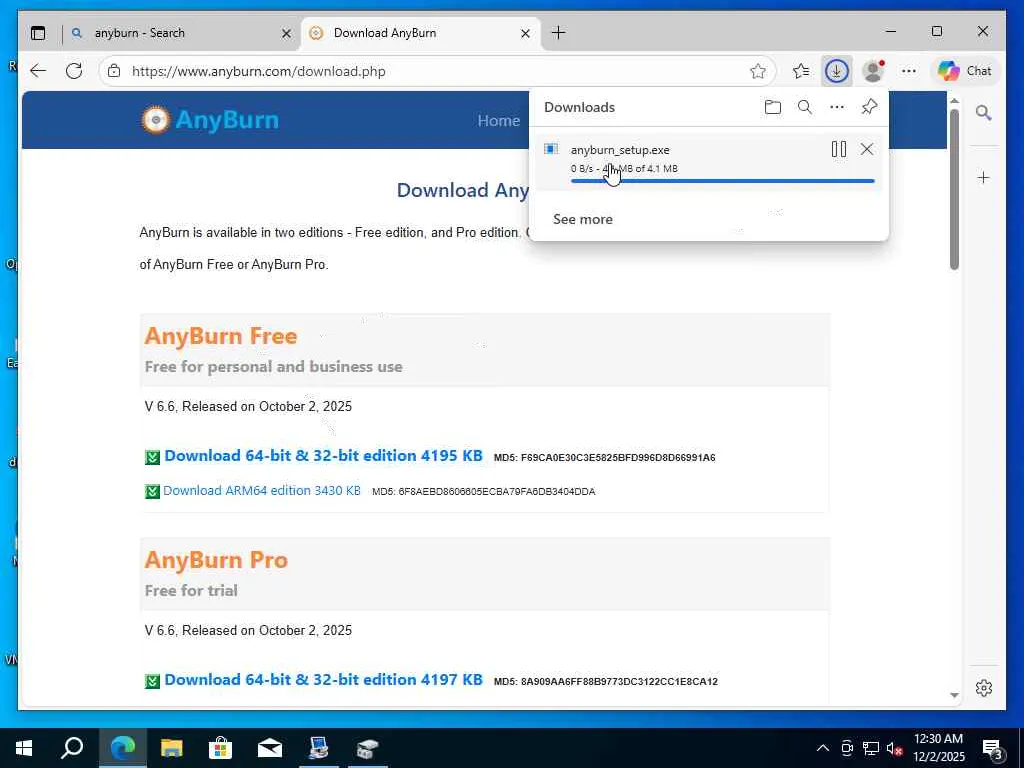Click the address bar URL

[259, 71]
